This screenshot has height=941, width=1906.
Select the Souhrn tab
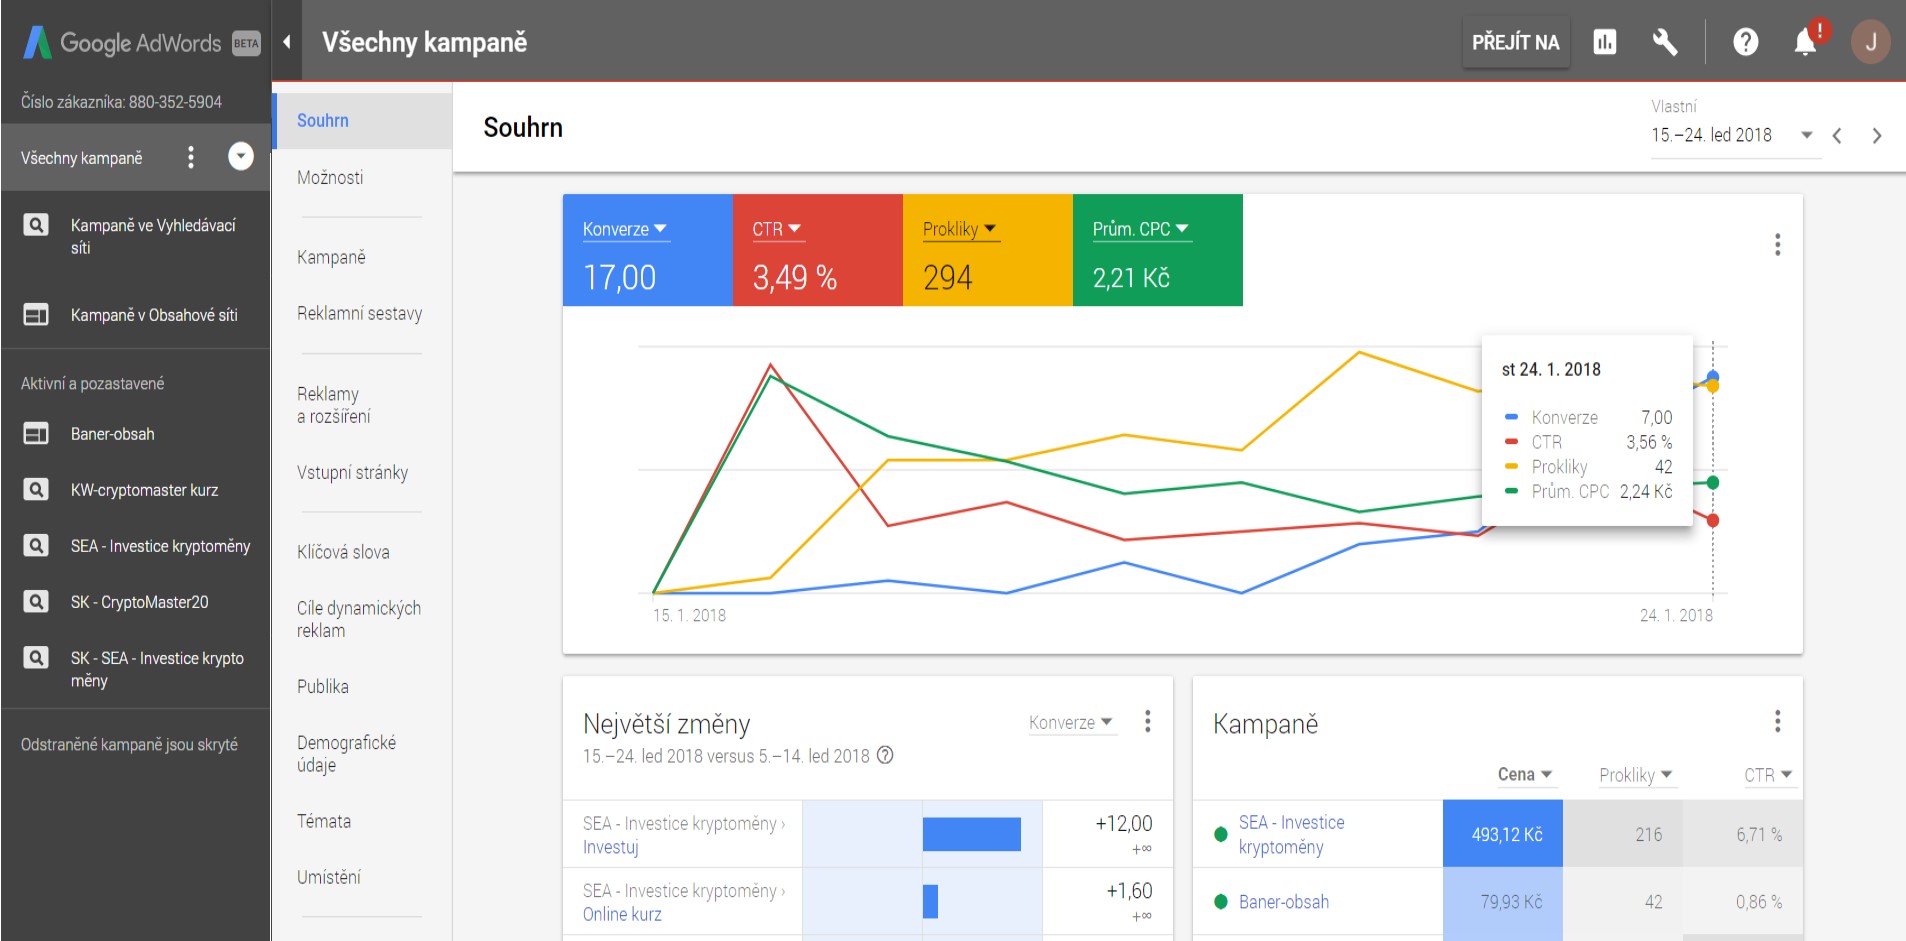pos(362,121)
